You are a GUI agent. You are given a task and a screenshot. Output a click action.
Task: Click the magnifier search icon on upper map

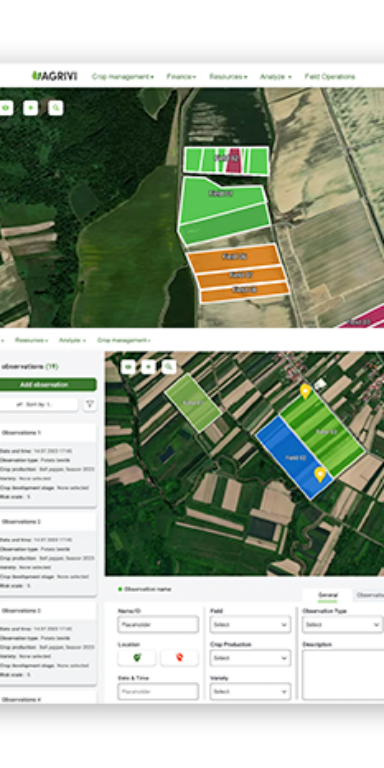click(56, 108)
